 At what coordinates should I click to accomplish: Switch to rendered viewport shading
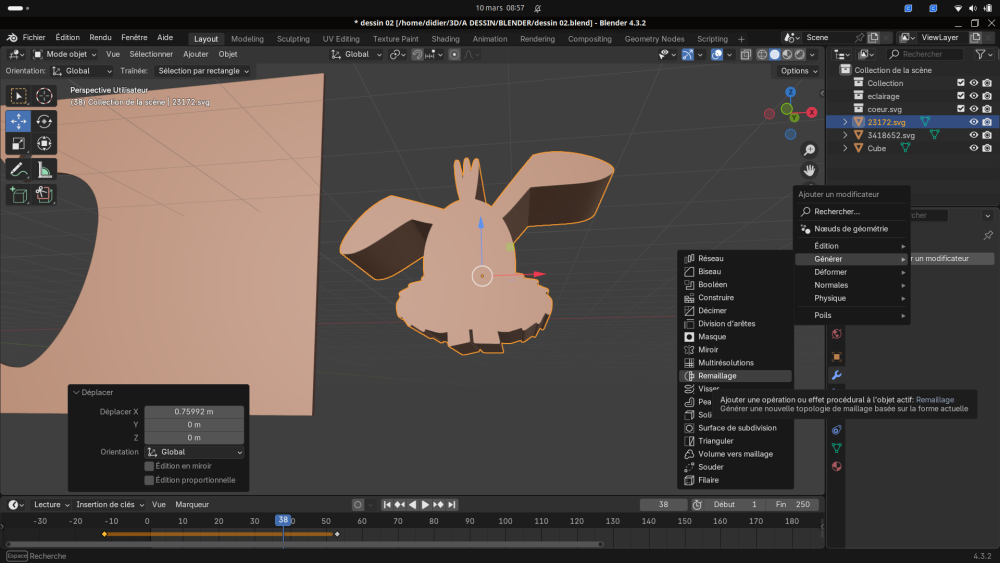(800, 54)
